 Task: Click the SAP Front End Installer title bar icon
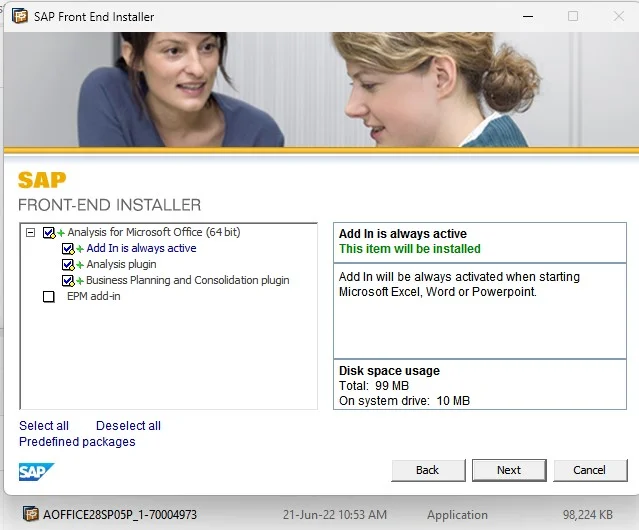[20, 16]
